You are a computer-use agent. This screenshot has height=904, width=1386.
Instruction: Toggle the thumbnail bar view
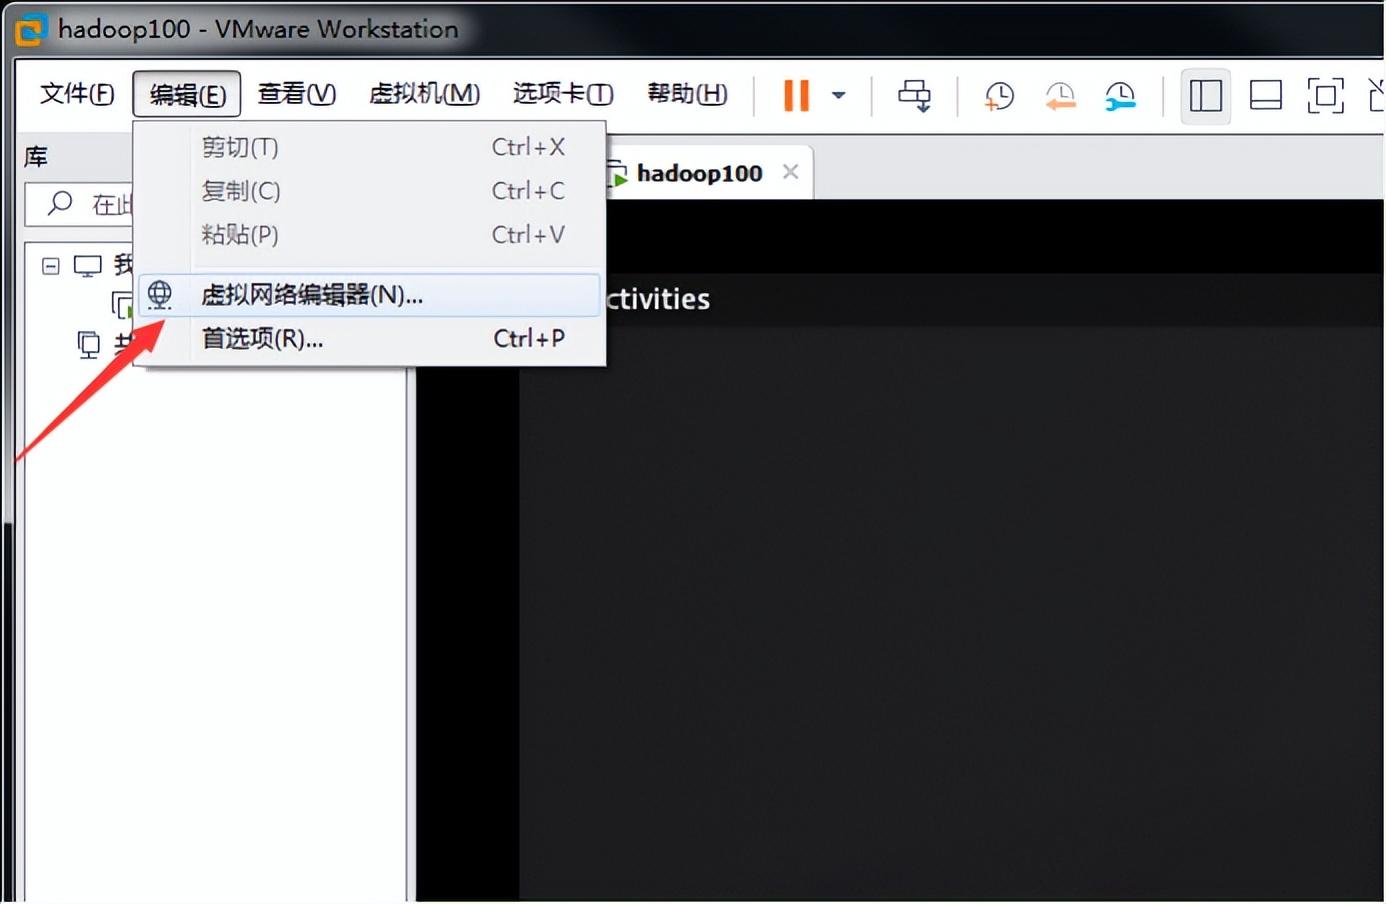pyautogui.click(x=1265, y=96)
